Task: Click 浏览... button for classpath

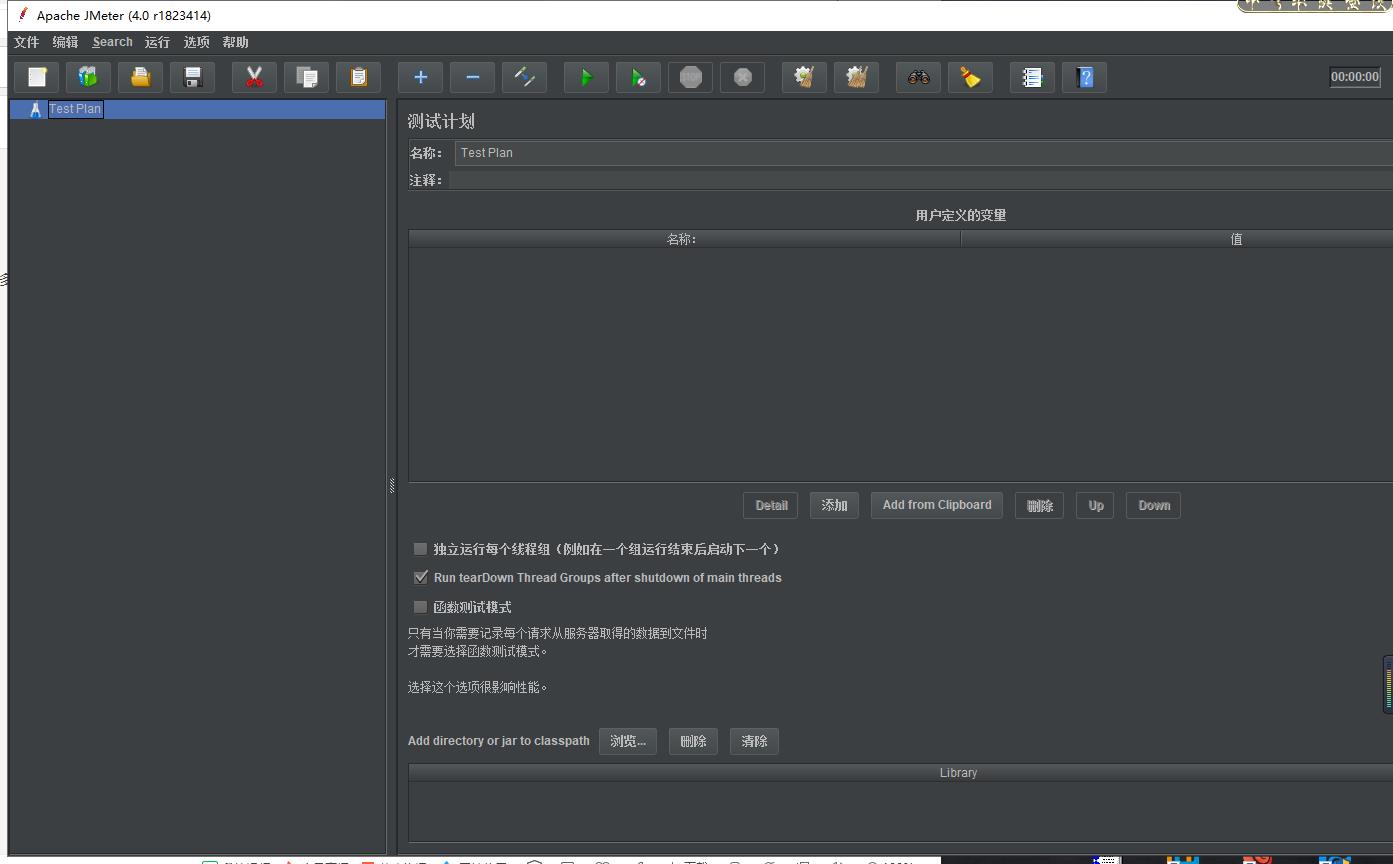Action: [628, 741]
